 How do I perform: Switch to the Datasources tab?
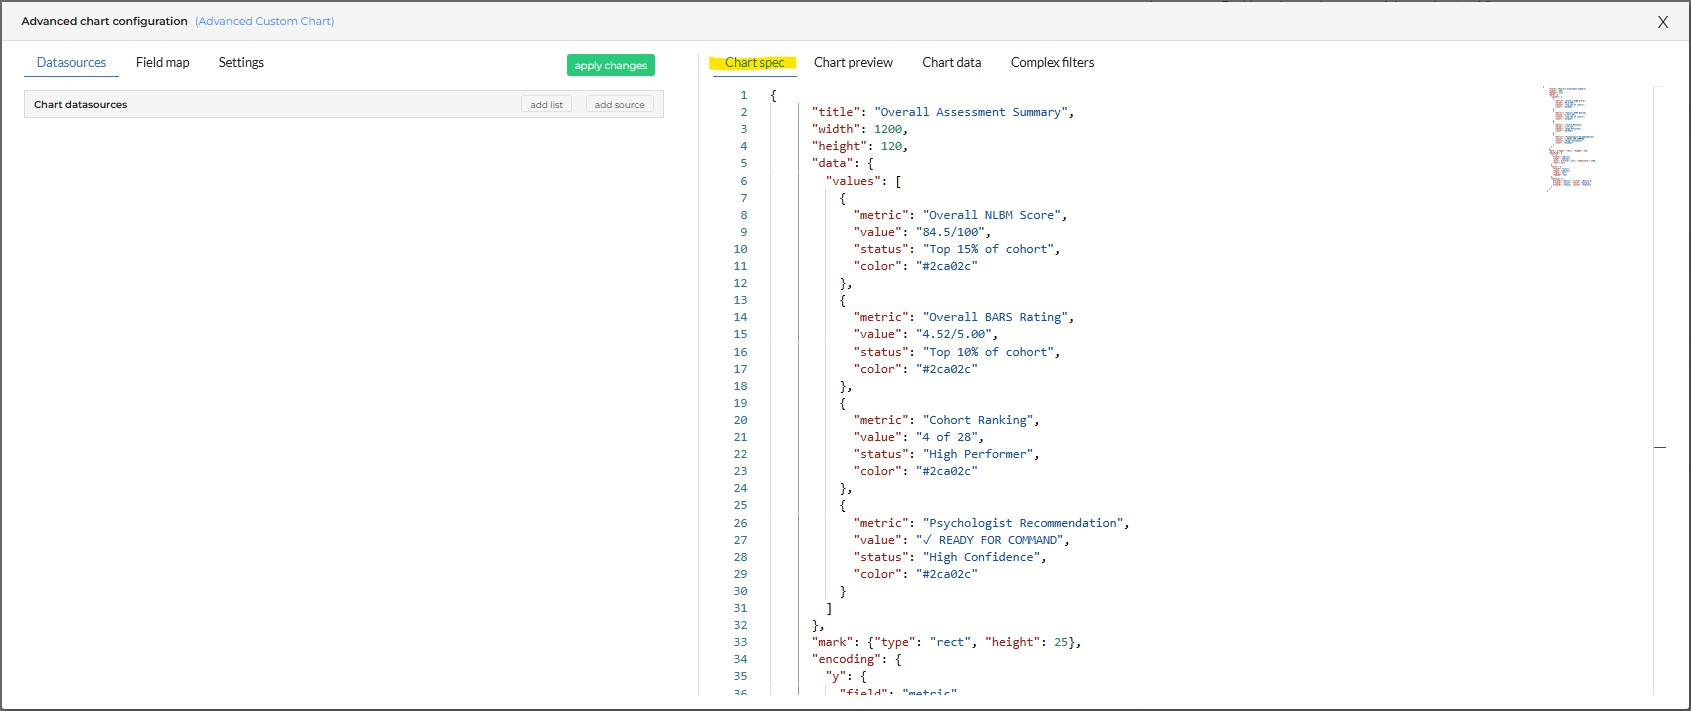[71, 62]
